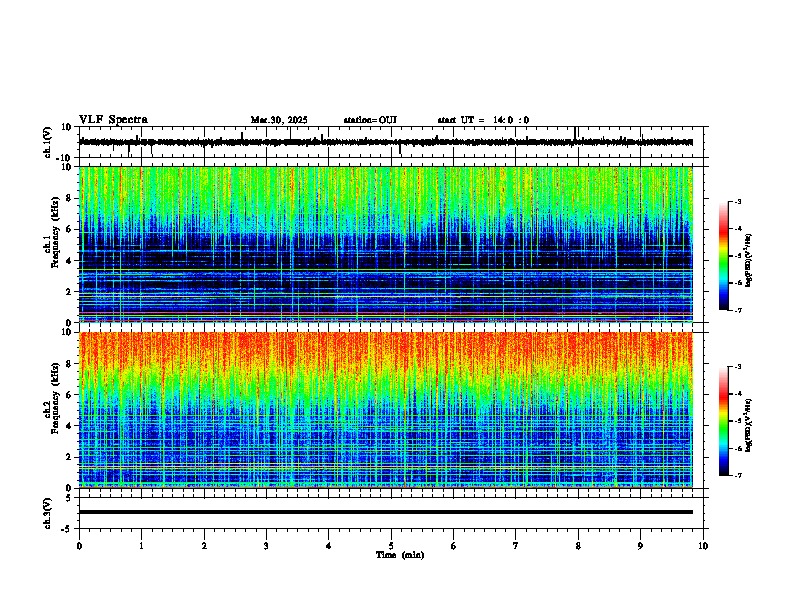Click the "2" kHz tick of ch.2 spectrogram
Image resolution: width=792 pixels, height=612 pixels.
(70, 457)
